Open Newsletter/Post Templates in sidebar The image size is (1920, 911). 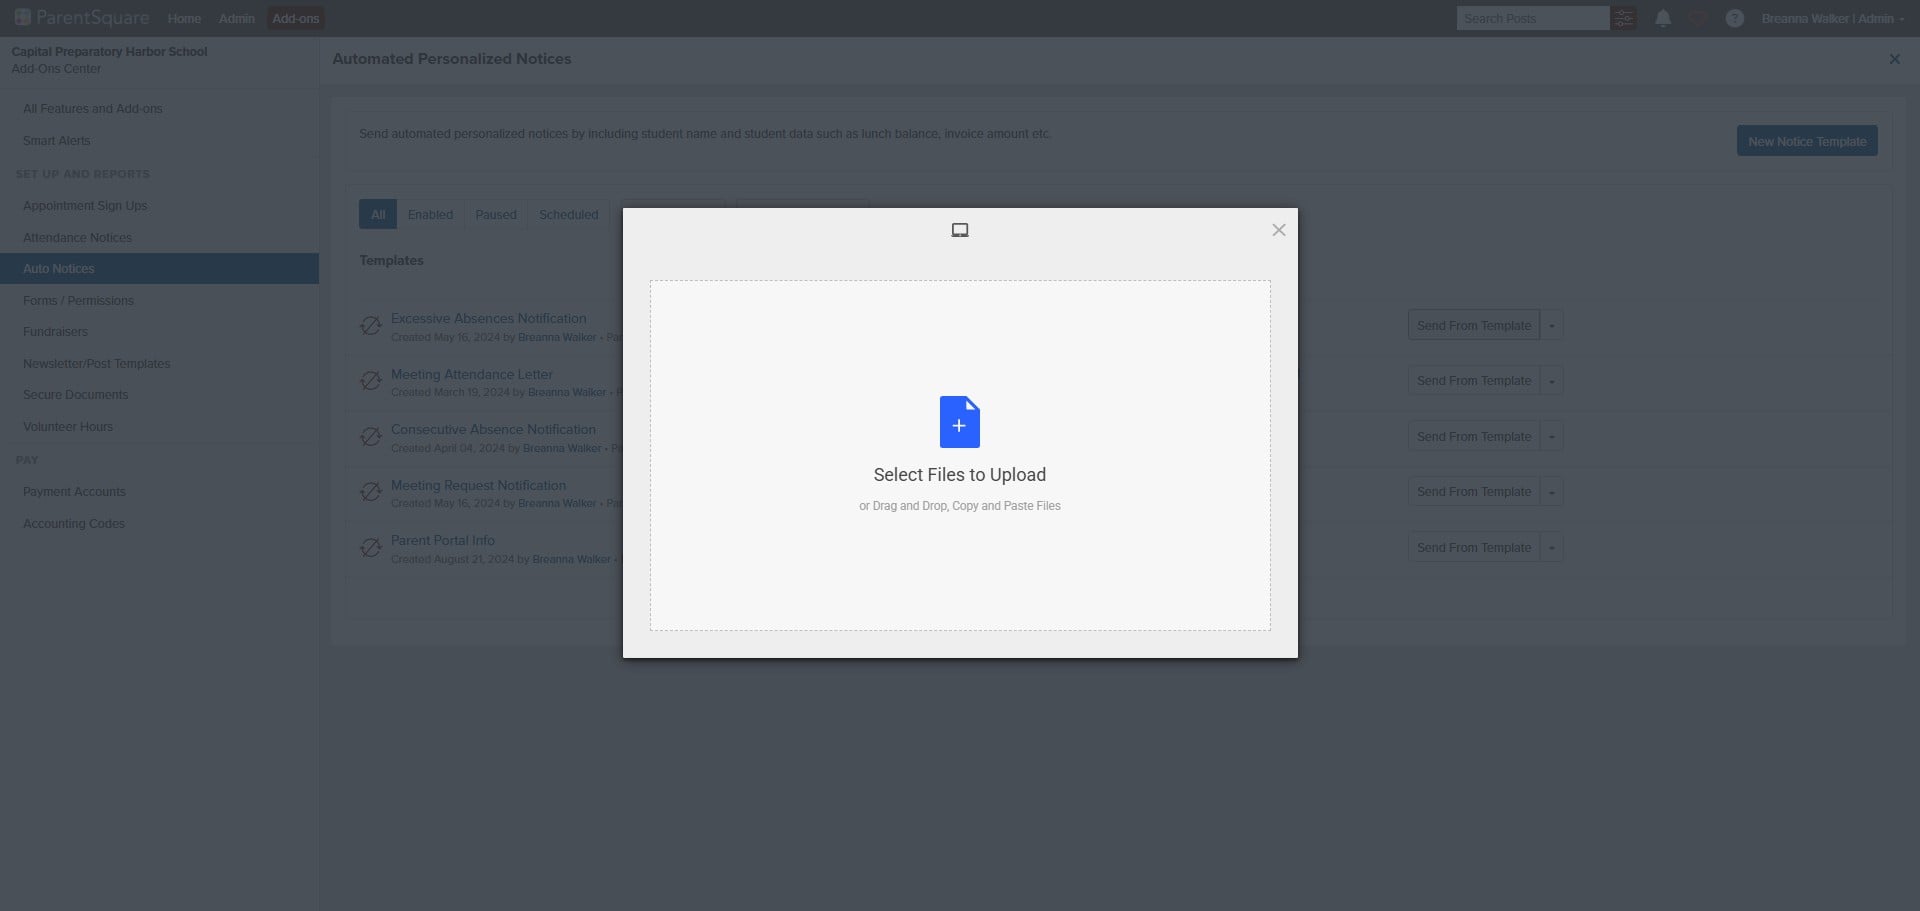[x=96, y=364]
